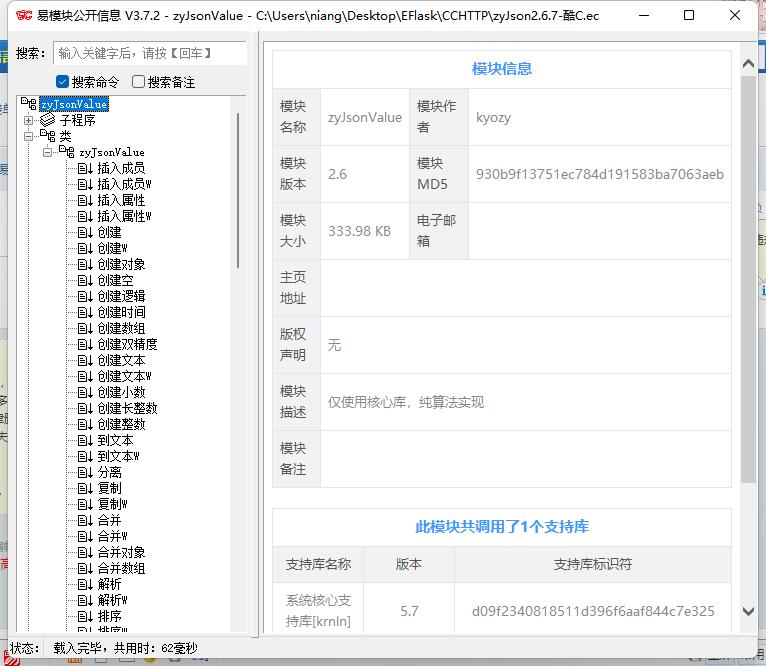This screenshot has width=766, height=666.
Task: Click the root zyJsonValue tree icon
Action: pos(30,104)
